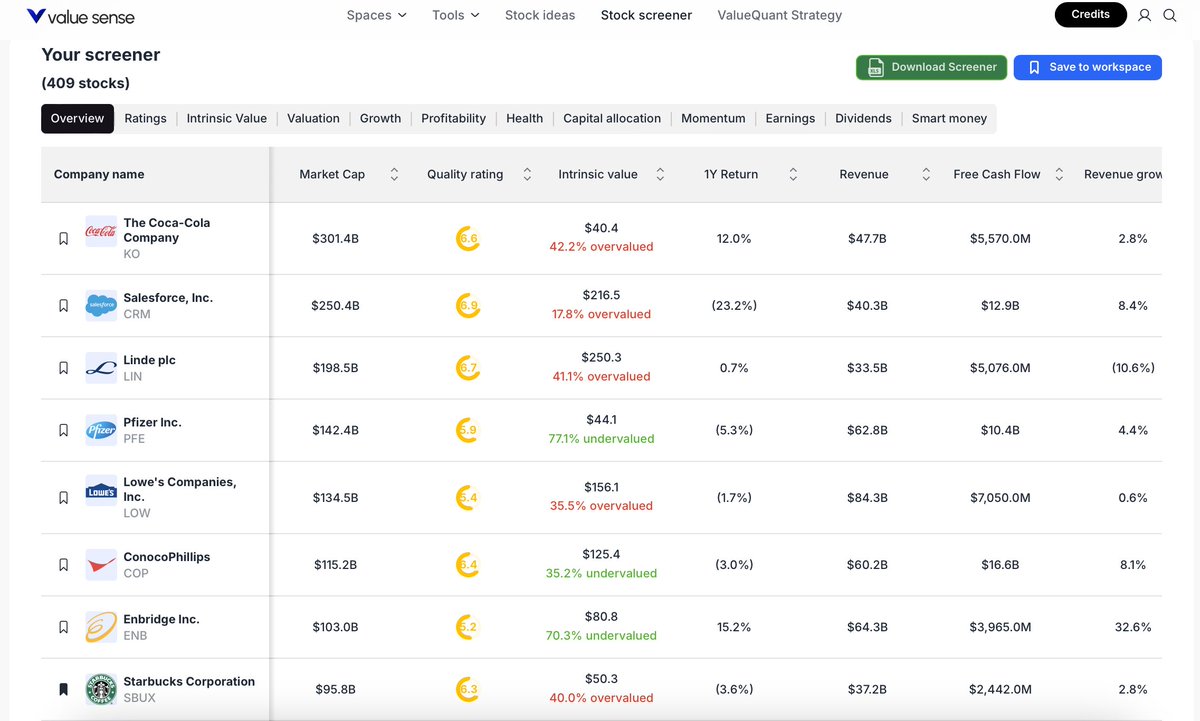Screen dimensions: 1200x721
Task: Click the Pfizer company logo
Action: point(101,430)
